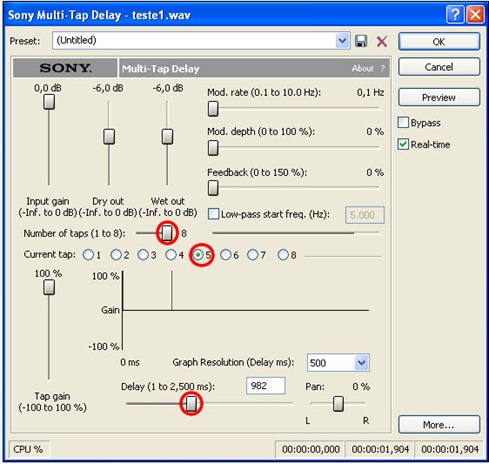Select current tap 3
The width and height of the screenshot is (489, 464).
pyautogui.click(x=143, y=255)
